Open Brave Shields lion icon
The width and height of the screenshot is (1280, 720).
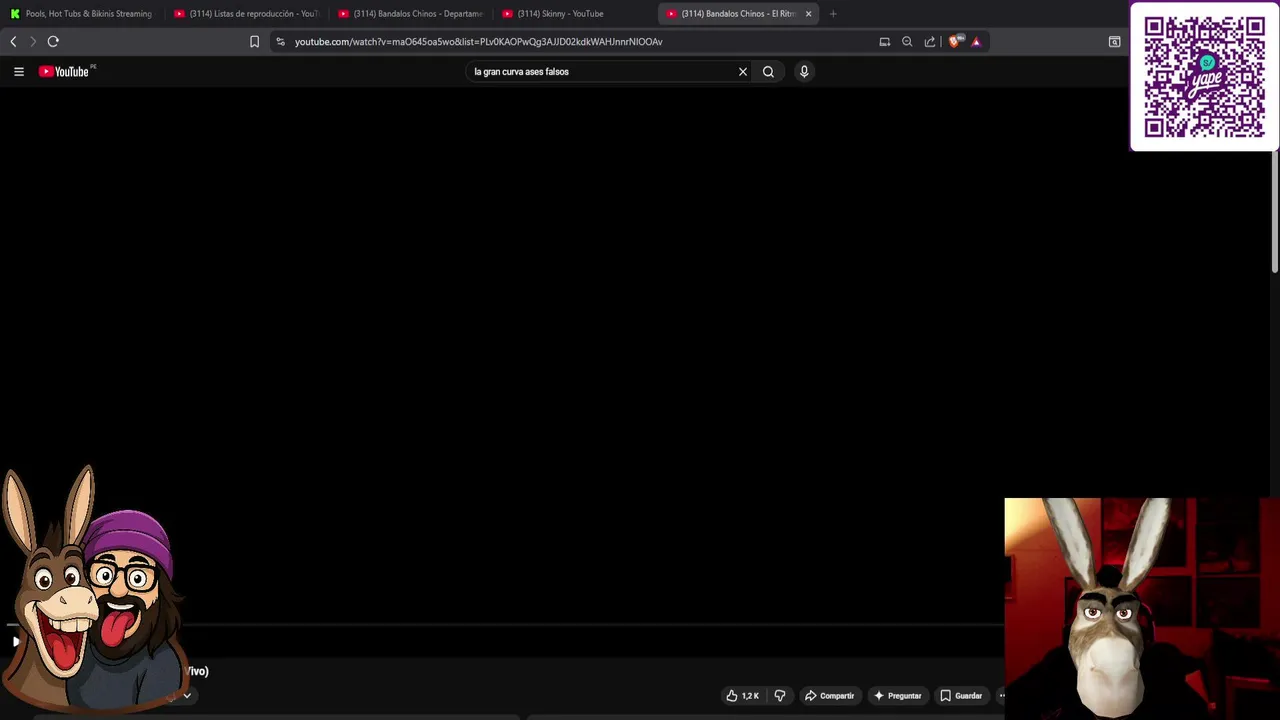[x=955, y=41]
